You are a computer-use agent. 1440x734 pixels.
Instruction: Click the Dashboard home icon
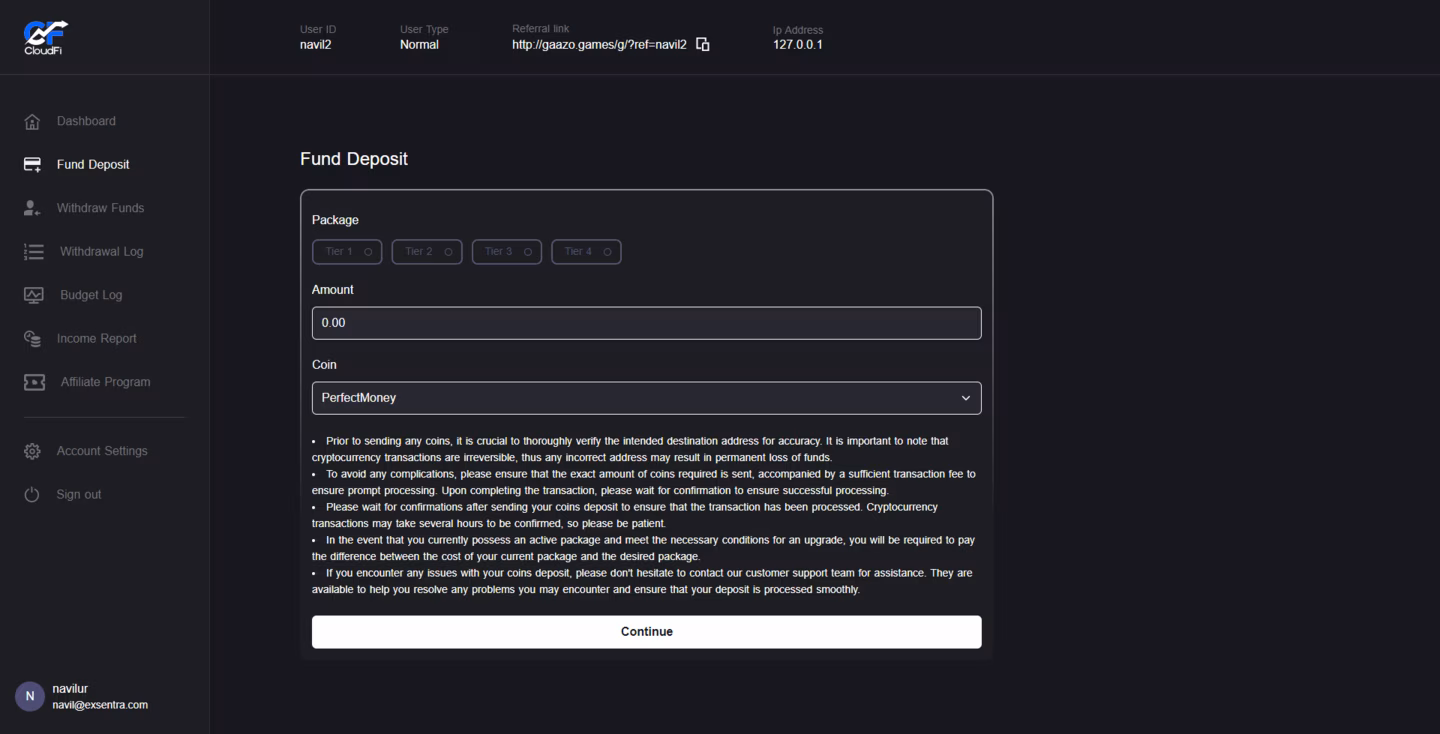[x=32, y=122]
